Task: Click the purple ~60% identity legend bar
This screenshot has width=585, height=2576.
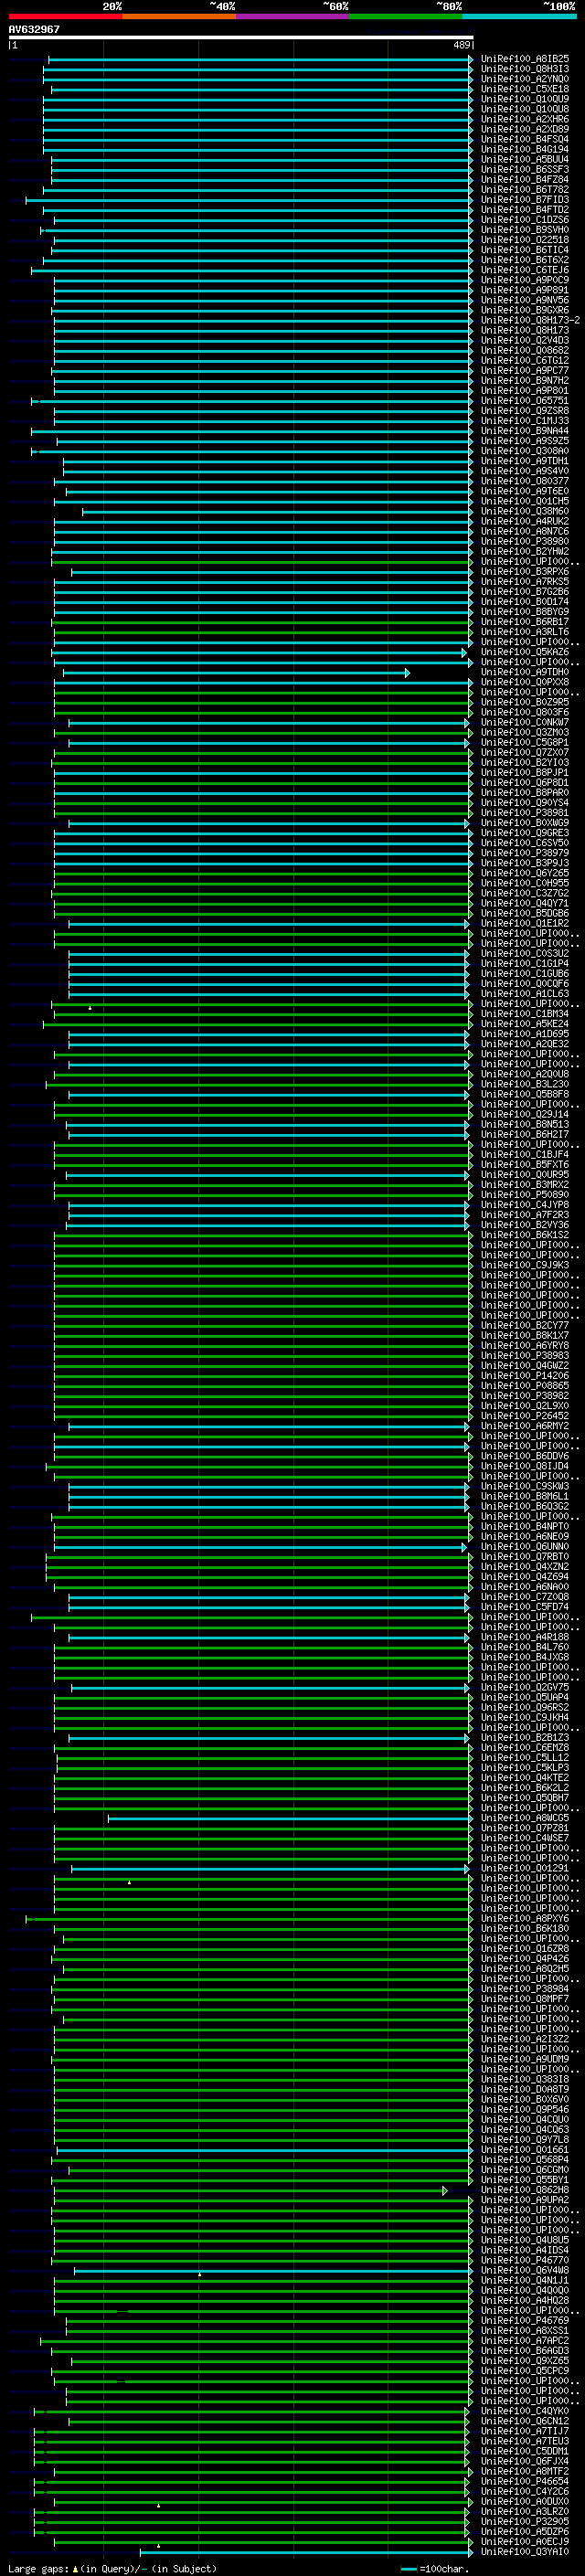Action: pyautogui.click(x=293, y=16)
